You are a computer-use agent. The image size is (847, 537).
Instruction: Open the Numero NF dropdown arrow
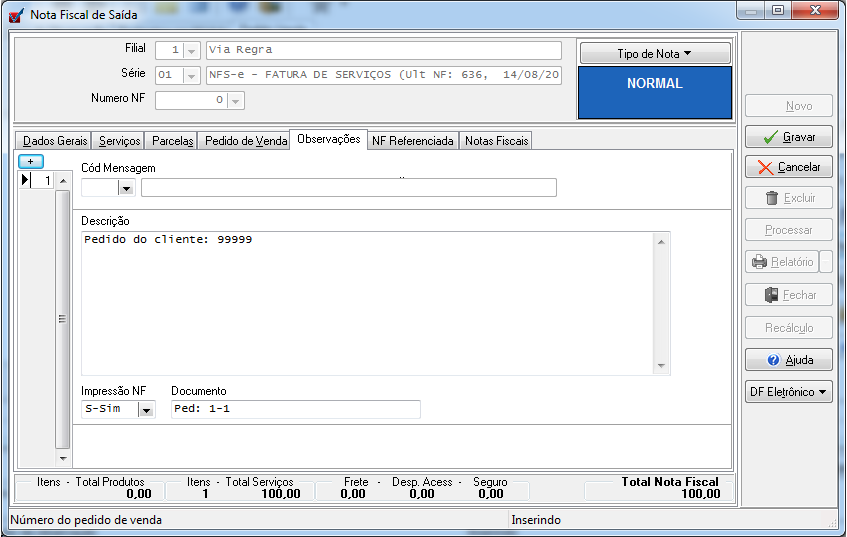pyautogui.click(x=235, y=100)
